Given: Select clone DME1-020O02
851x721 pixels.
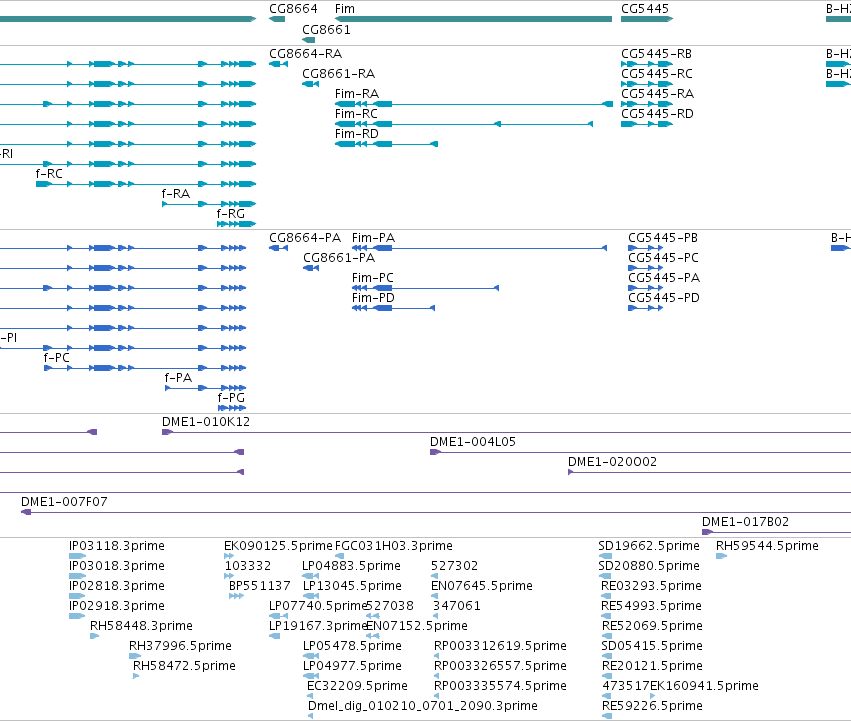Looking at the screenshot, I should point(612,462).
